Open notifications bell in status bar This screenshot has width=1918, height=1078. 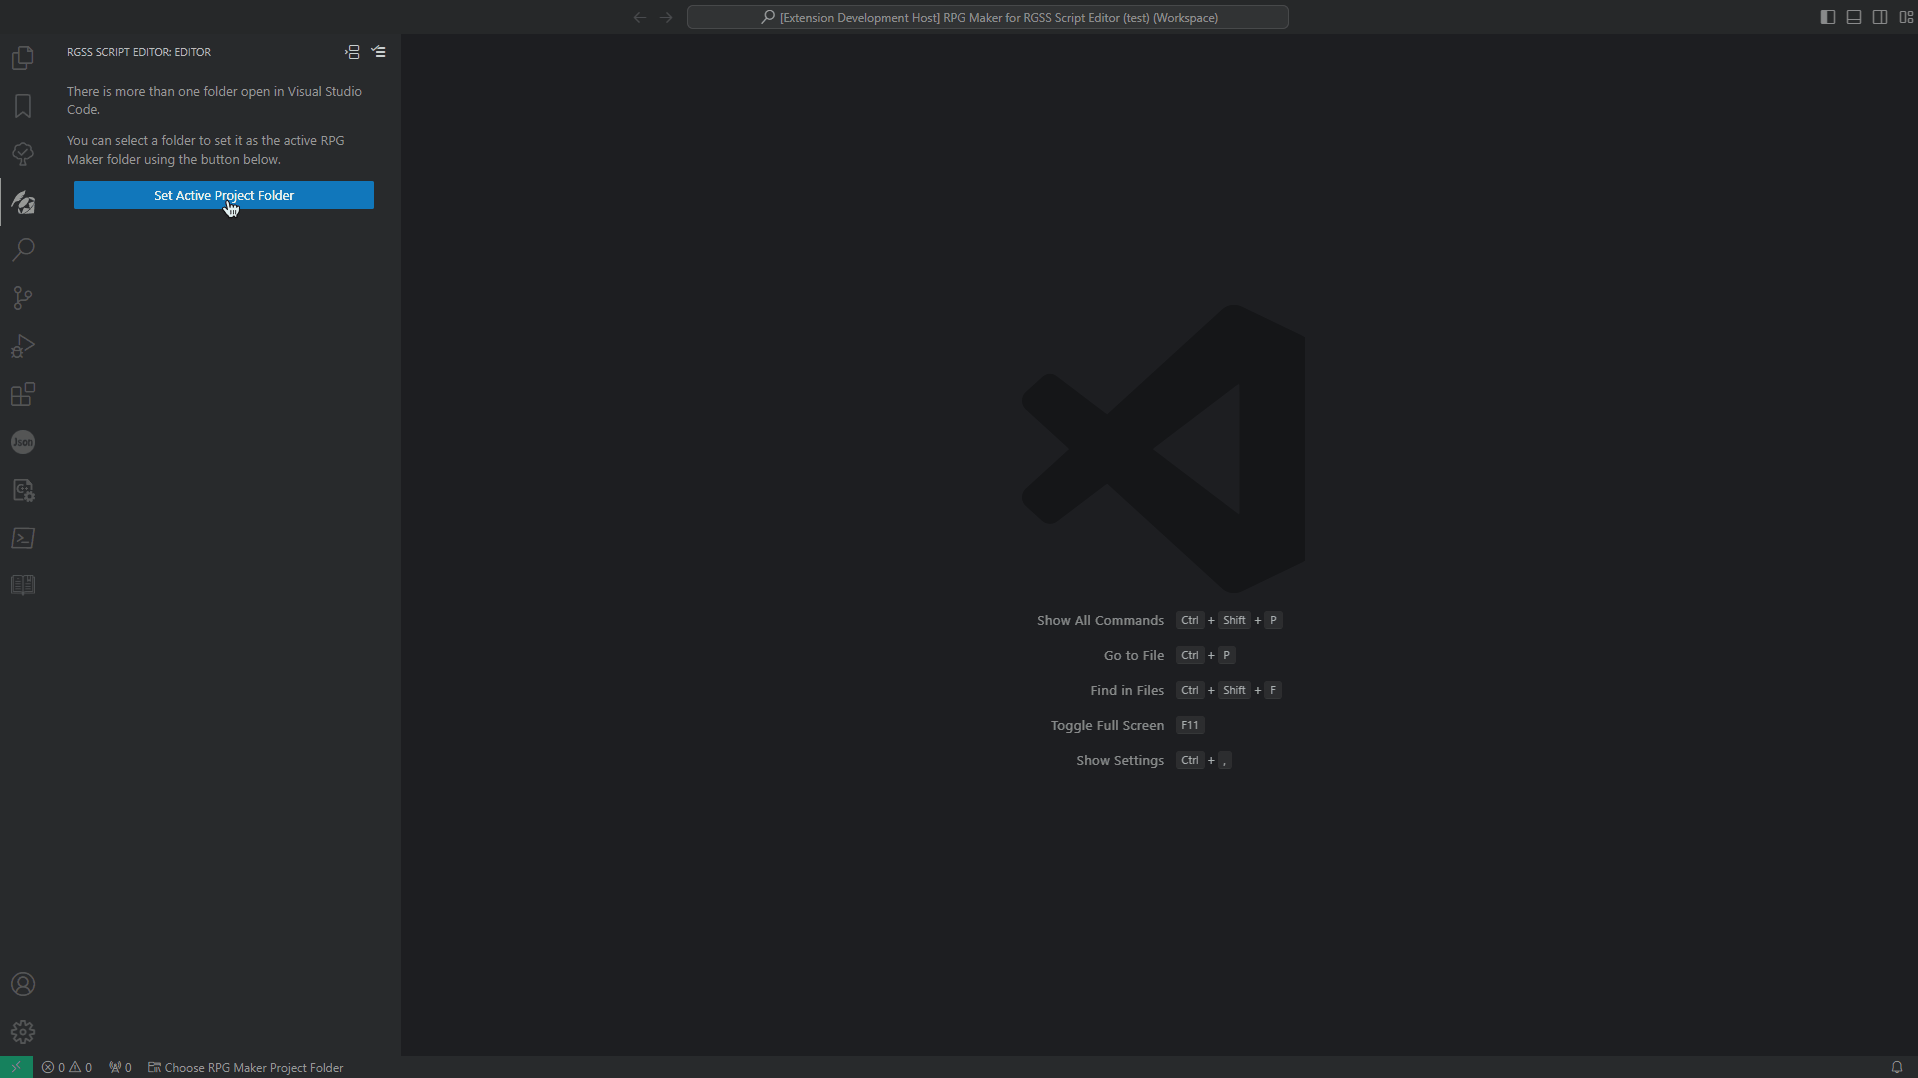pyautogui.click(x=1897, y=1067)
